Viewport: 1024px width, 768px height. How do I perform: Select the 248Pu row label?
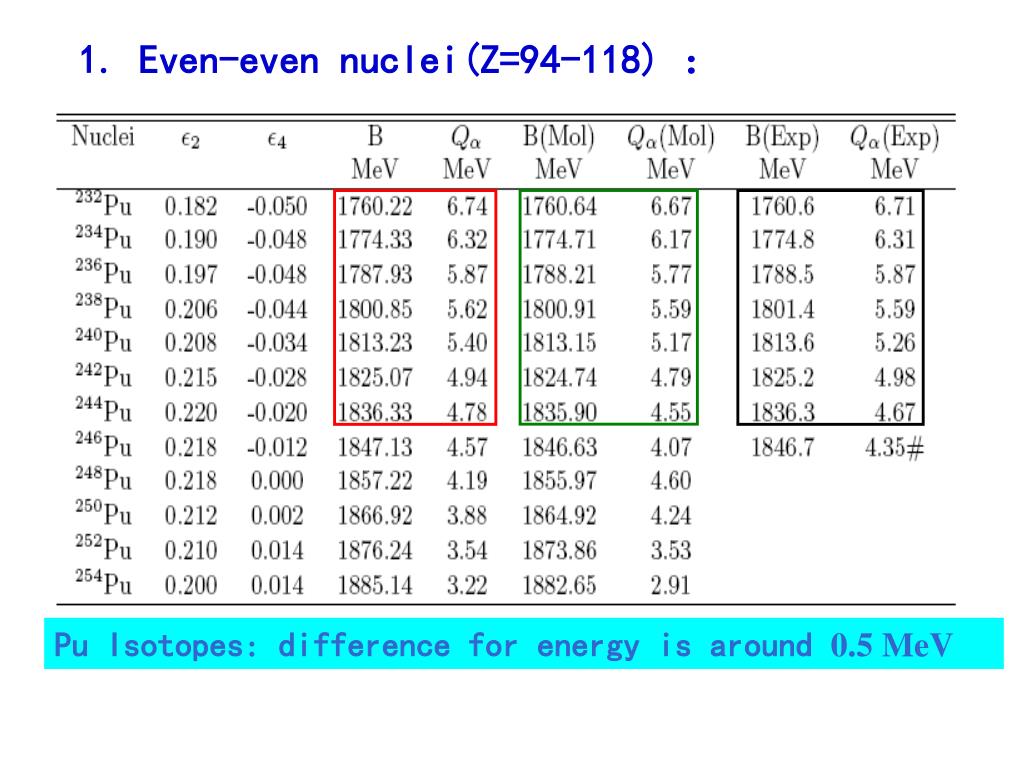[103, 478]
